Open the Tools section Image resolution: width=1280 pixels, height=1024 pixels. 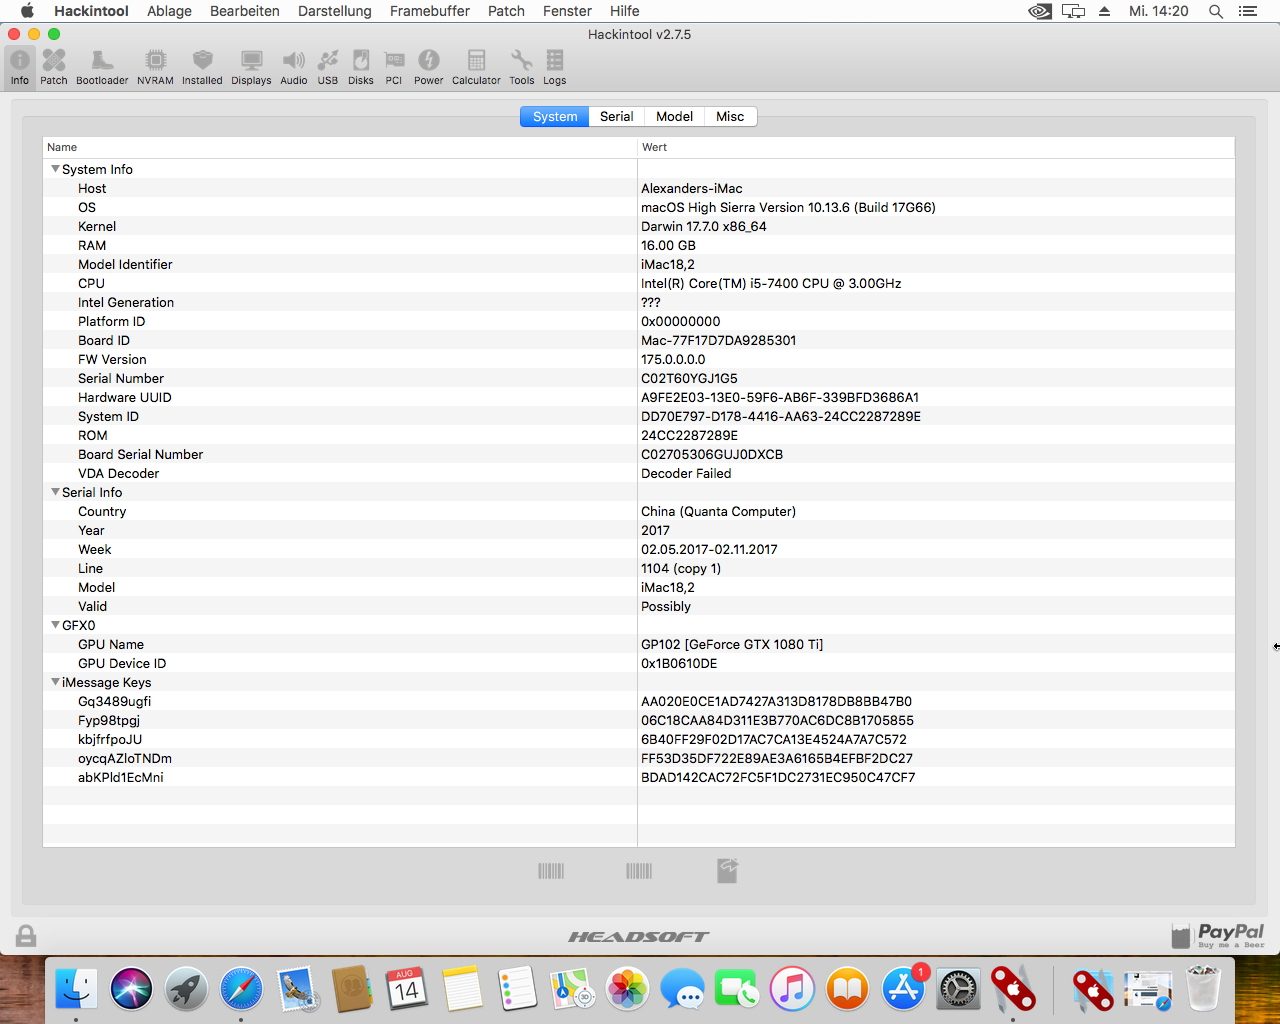click(x=522, y=67)
